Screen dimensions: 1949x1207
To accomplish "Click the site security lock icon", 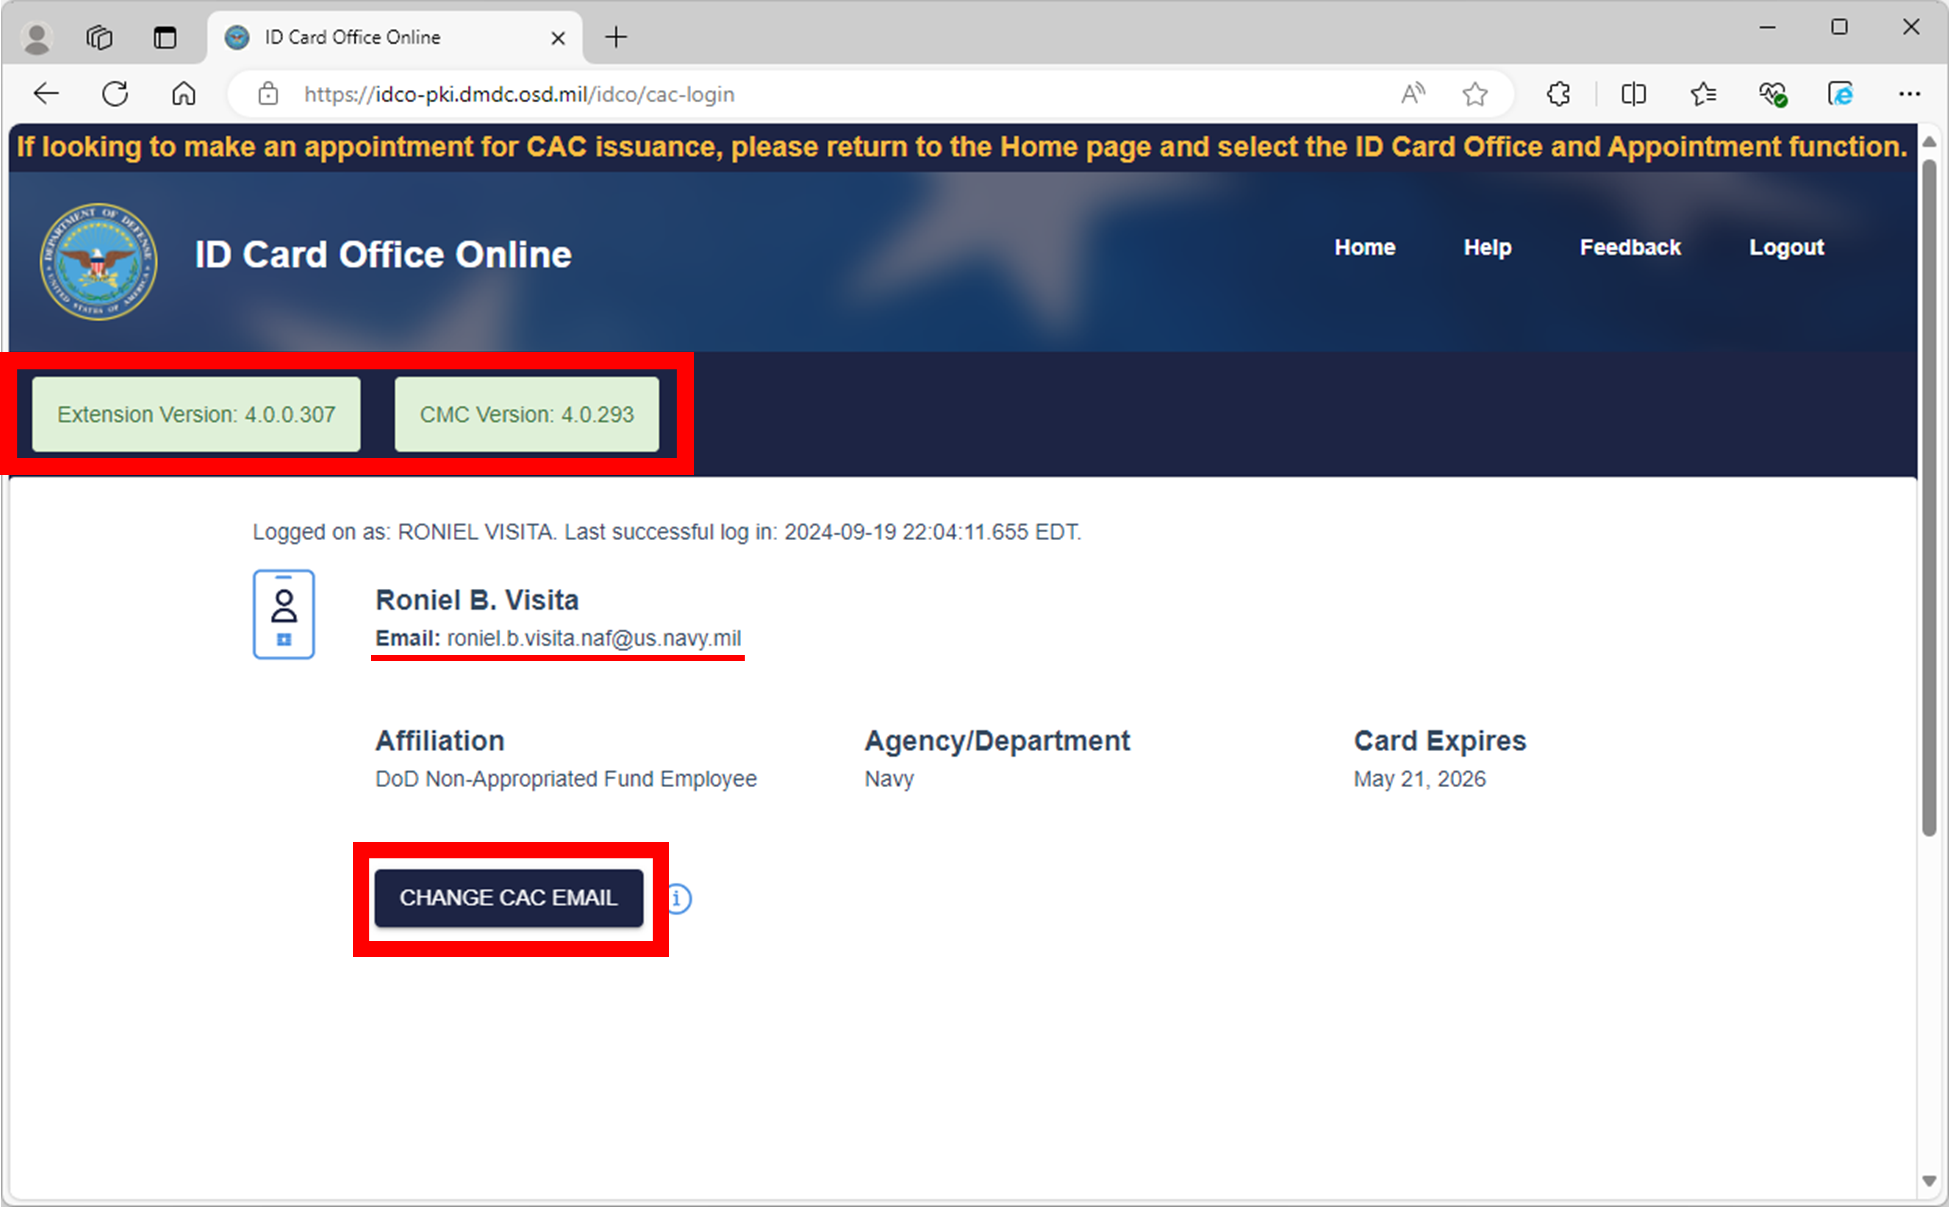I will pos(268,93).
